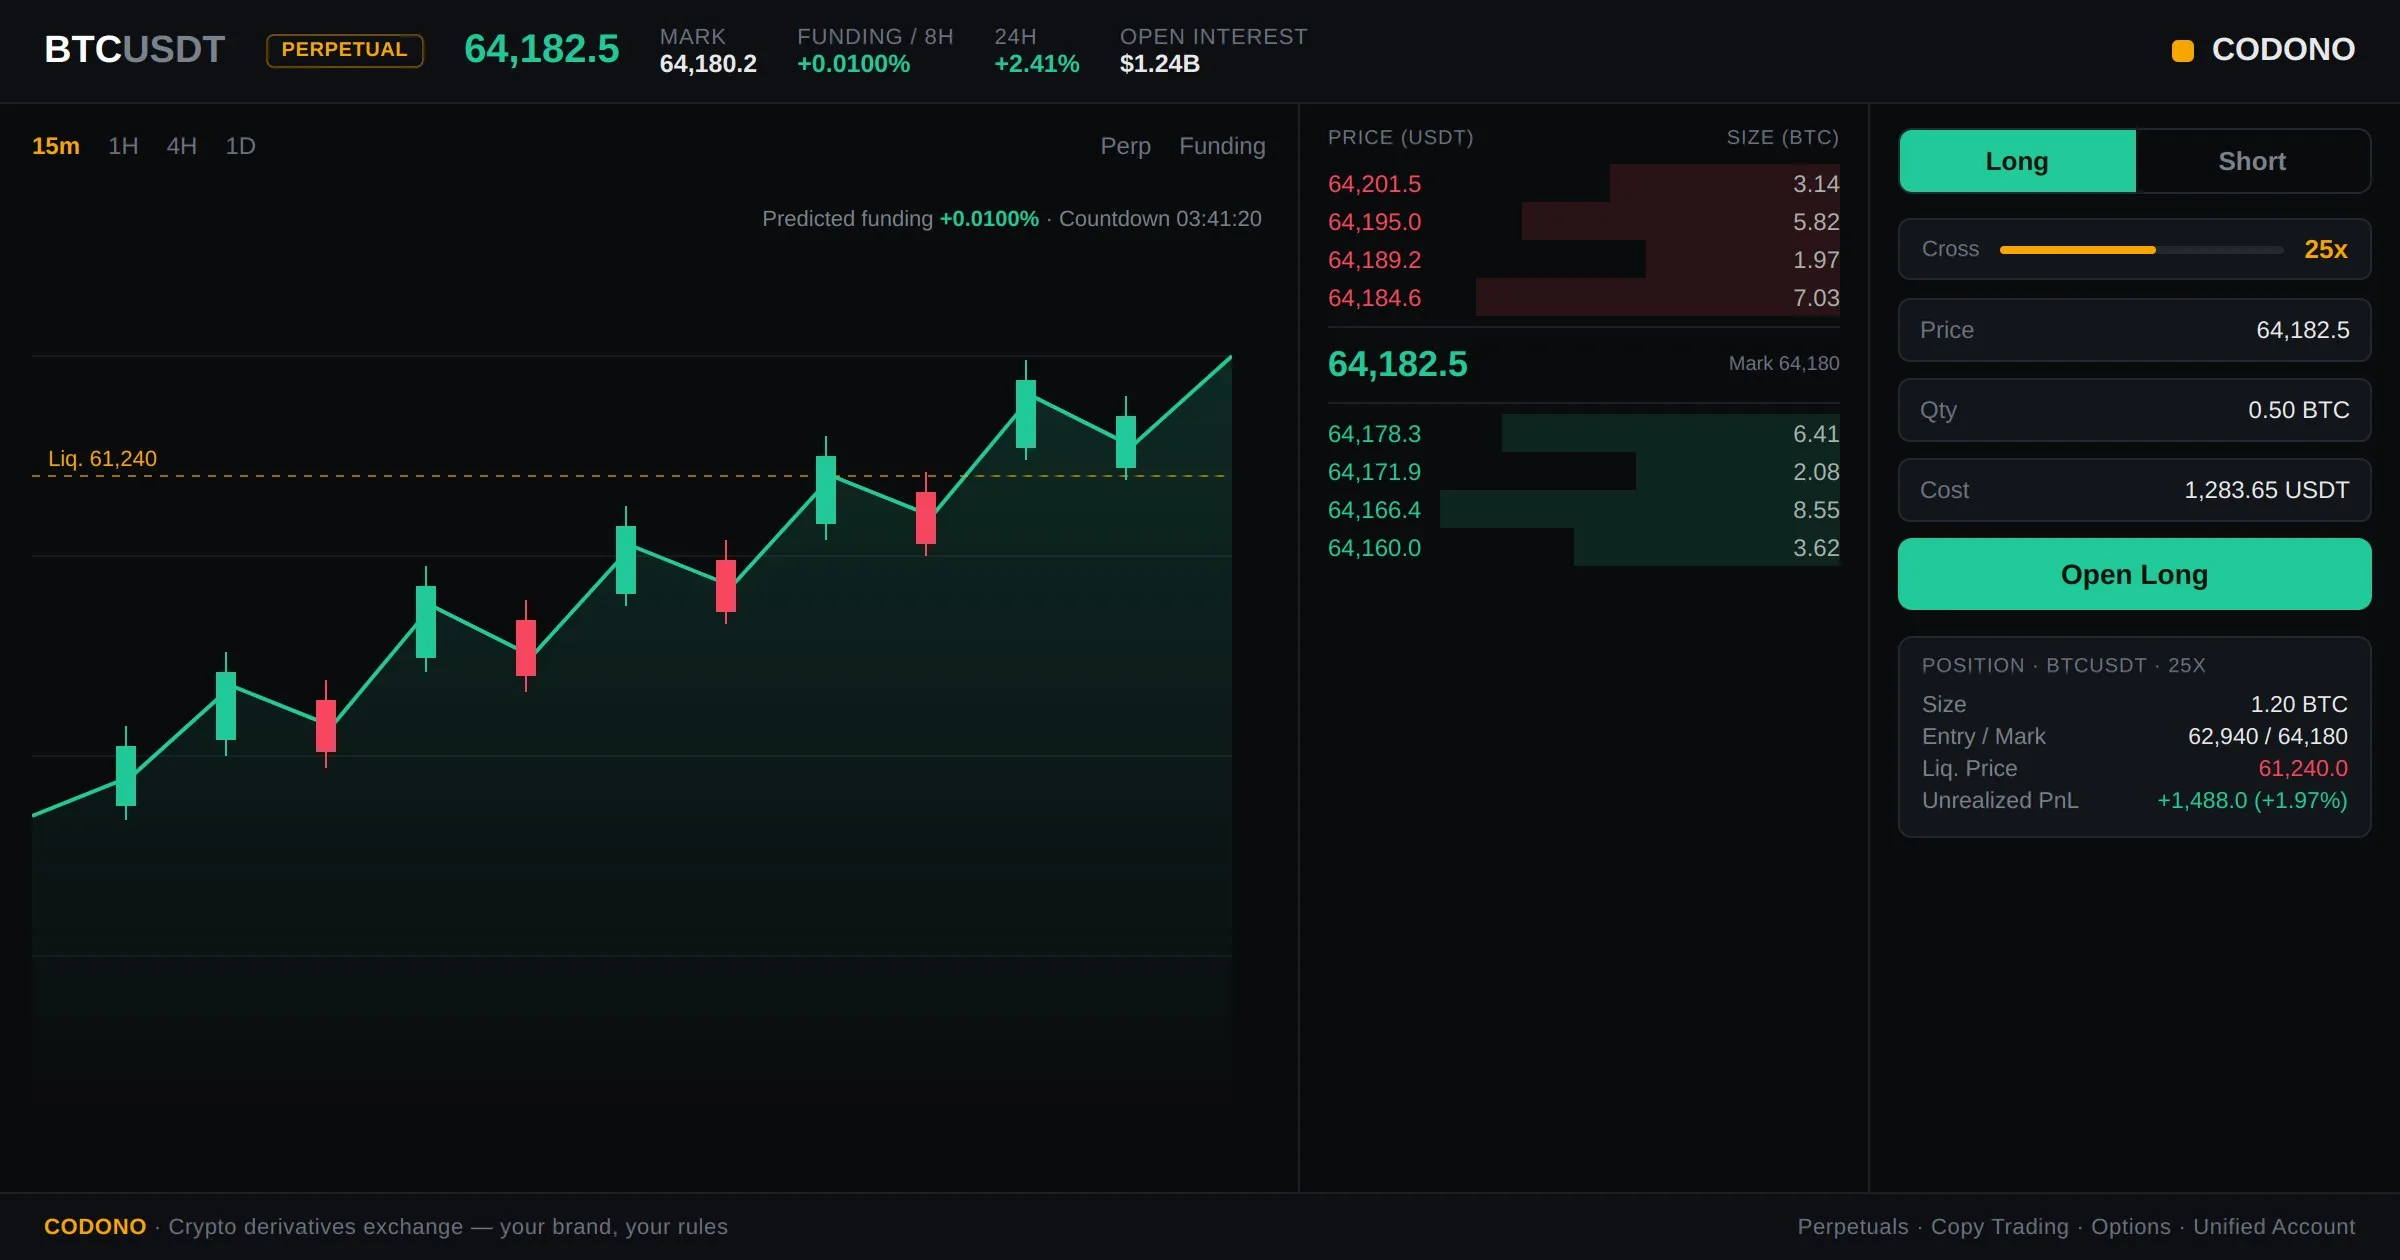
Task: Select the 15m timeframe tab
Action: (x=56, y=146)
